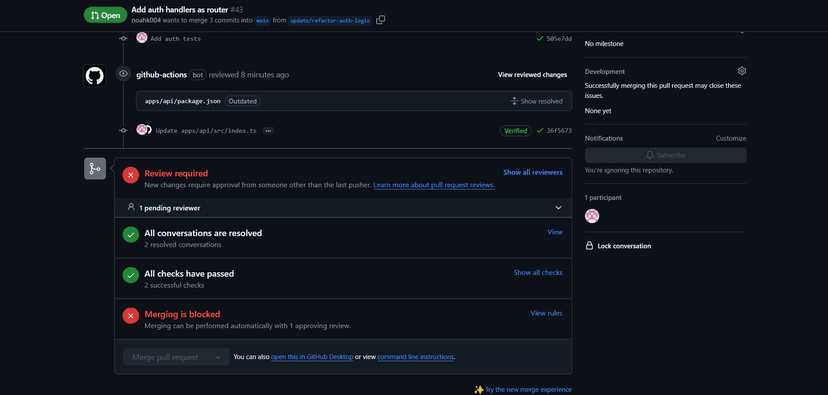Open the Development settings gear icon
The image size is (828, 395).
click(x=742, y=71)
